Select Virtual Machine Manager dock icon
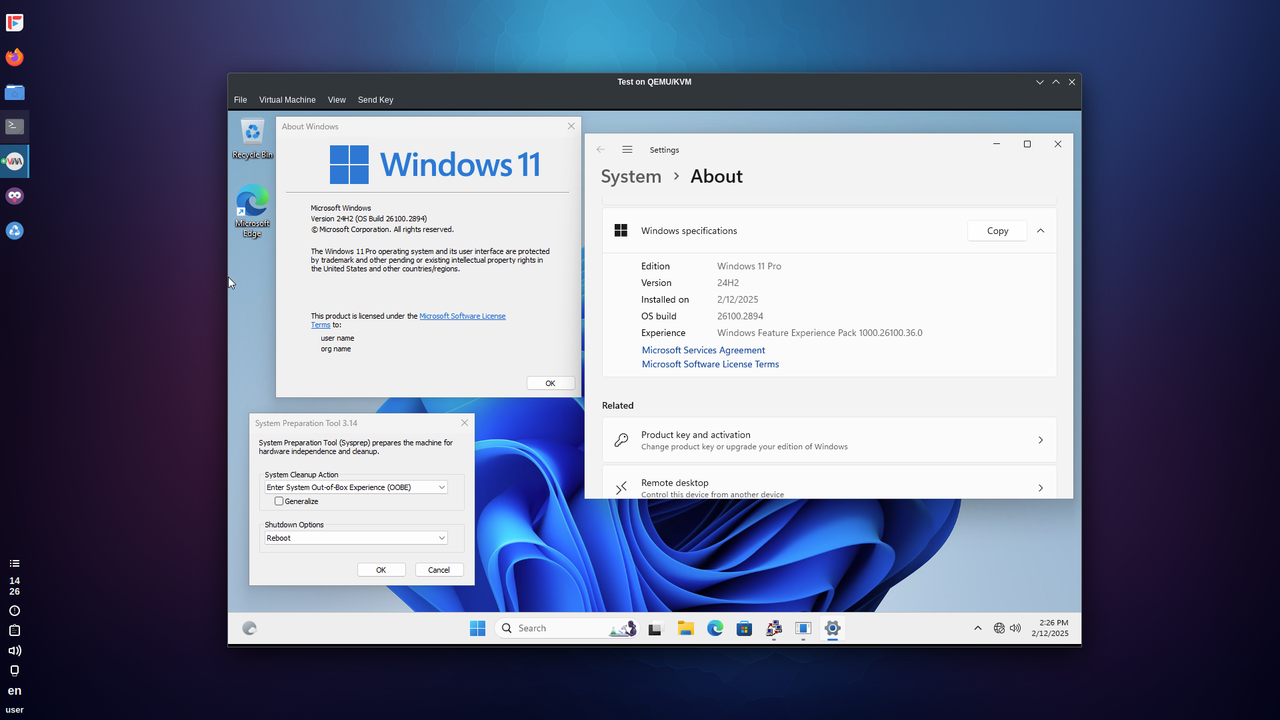The width and height of the screenshot is (1280, 720). [x=14, y=161]
